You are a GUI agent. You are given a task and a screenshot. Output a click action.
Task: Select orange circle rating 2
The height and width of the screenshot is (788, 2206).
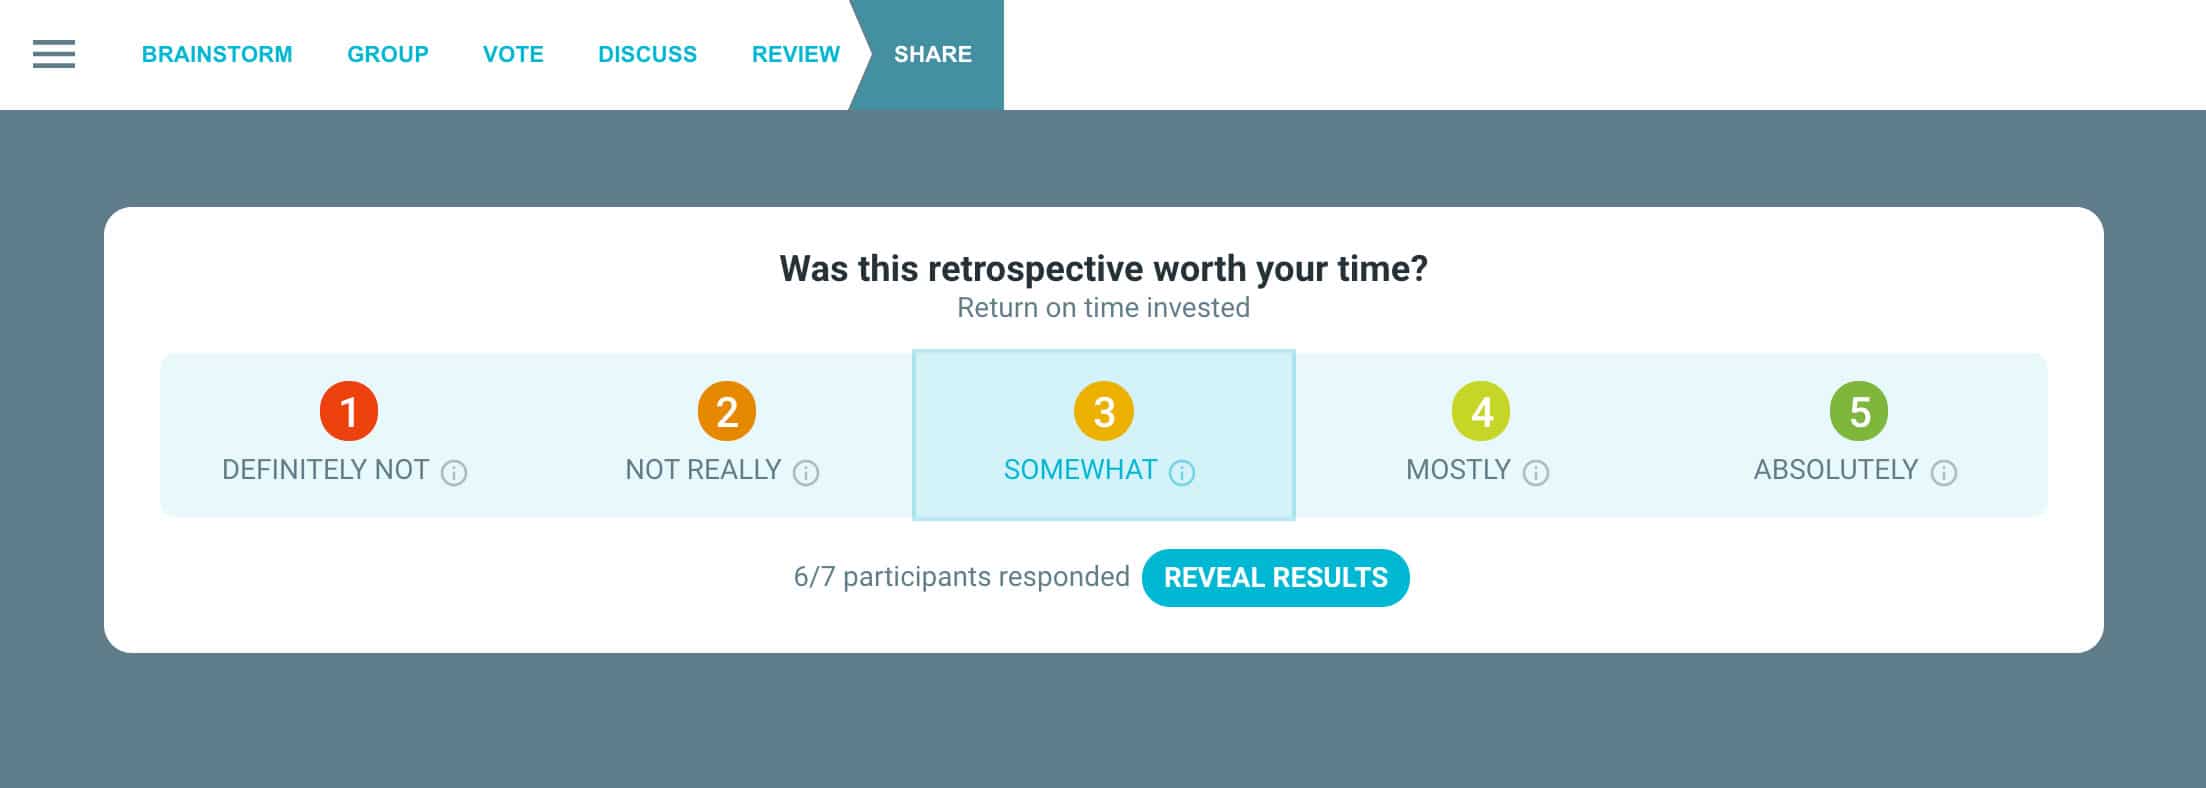[x=727, y=411]
